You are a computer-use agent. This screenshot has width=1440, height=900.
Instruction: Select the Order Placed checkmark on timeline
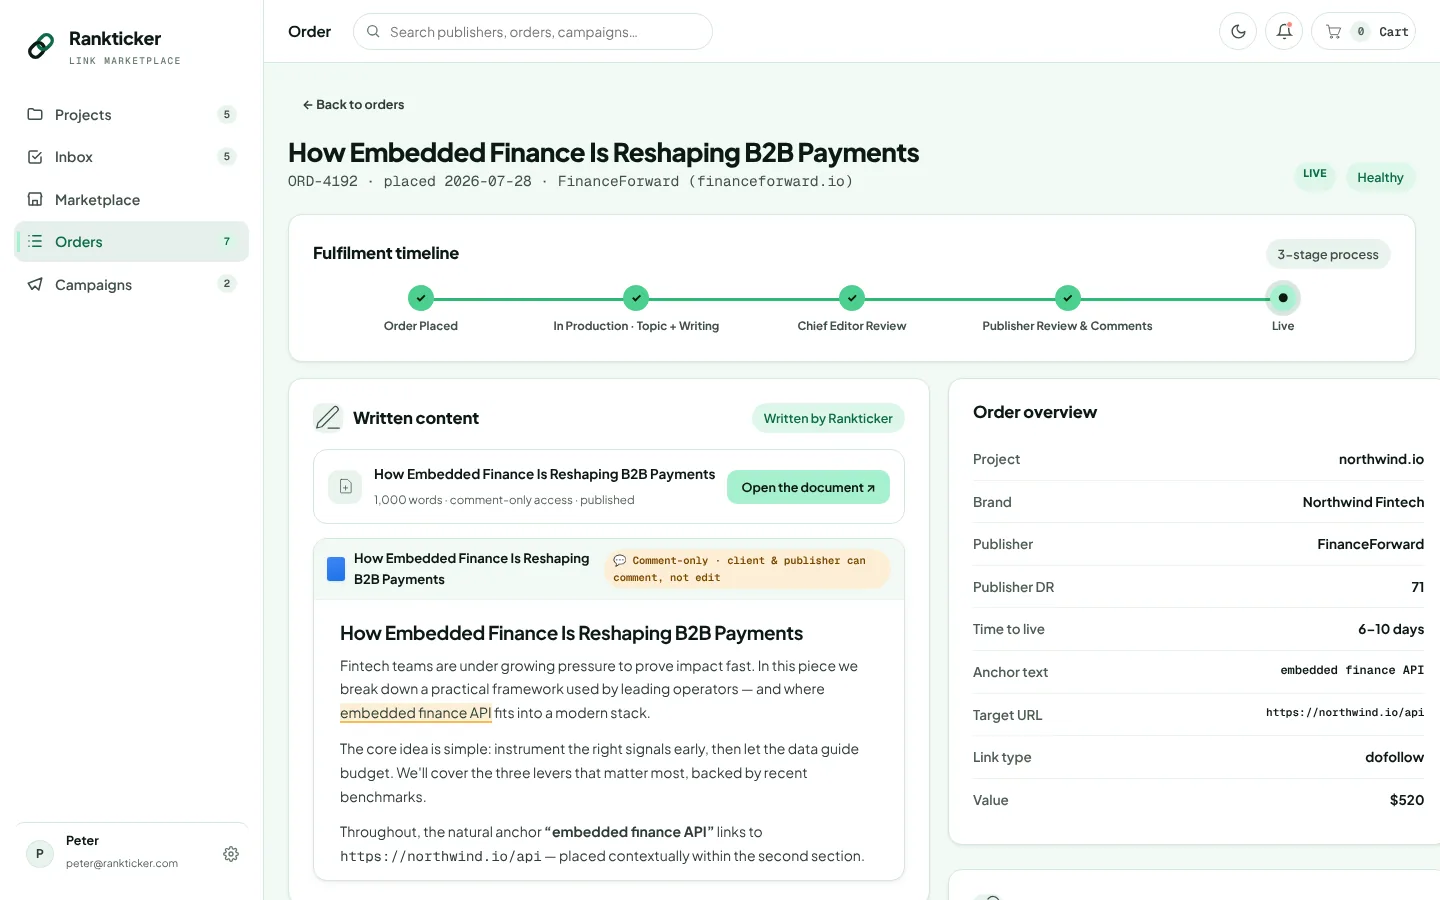click(421, 298)
